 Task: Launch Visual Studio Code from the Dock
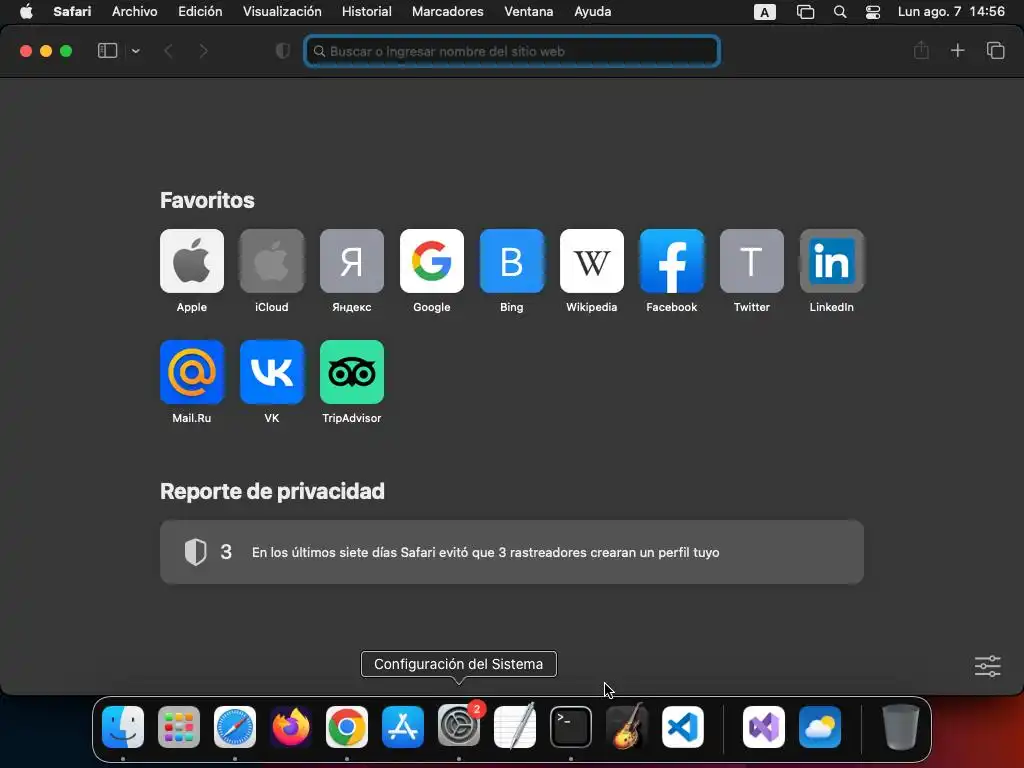[x=683, y=726]
